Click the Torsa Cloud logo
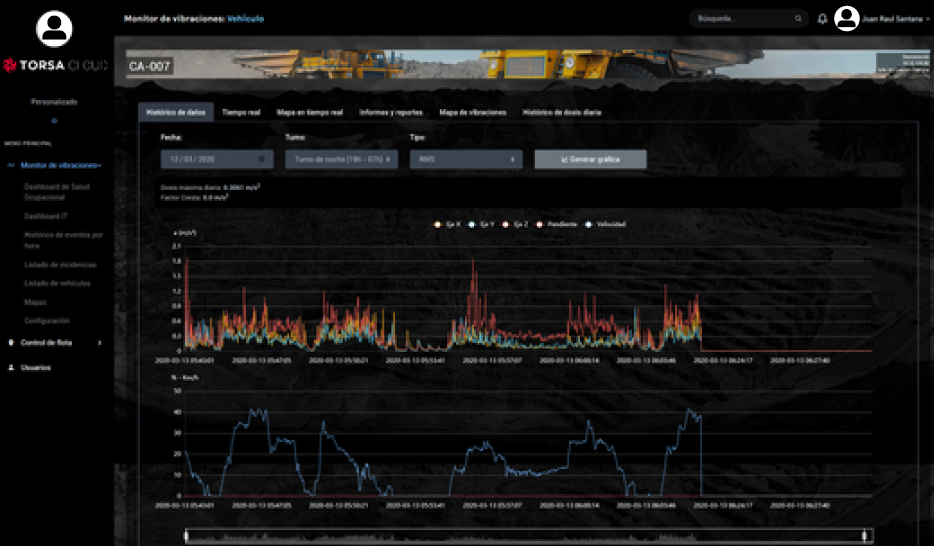 pos(54,66)
